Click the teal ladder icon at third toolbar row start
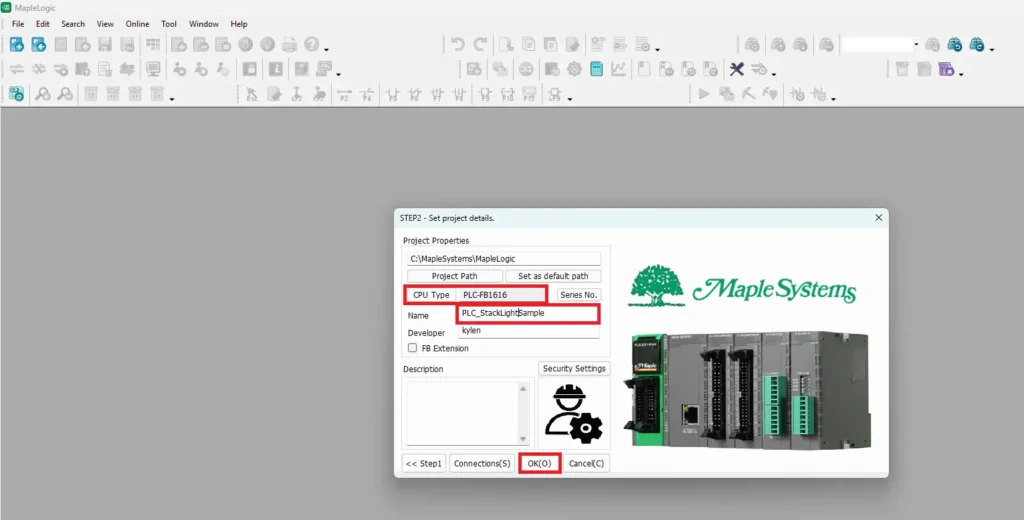Viewport: 1024px width, 520px height. (16, 93)
